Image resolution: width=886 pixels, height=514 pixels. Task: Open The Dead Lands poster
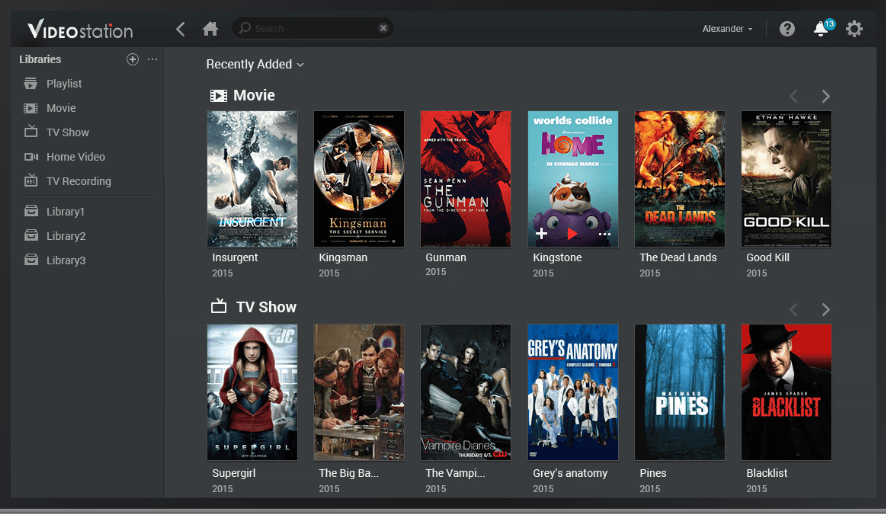pos(680,178)
